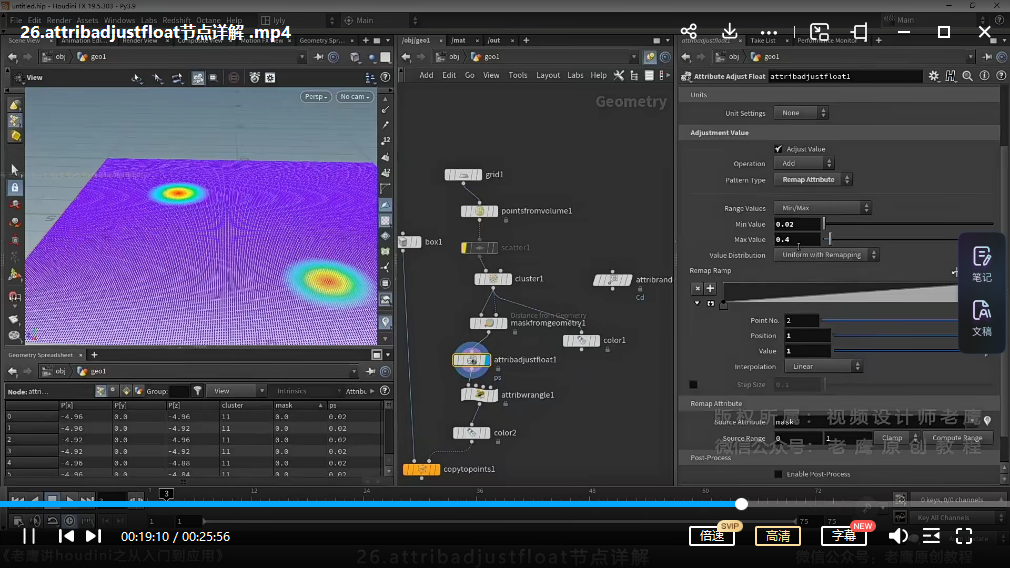Click the Compute Range button
Image resolution: width=1010 pixels, height=568 pixels.
pyautogui.click(x=957, y=438)
